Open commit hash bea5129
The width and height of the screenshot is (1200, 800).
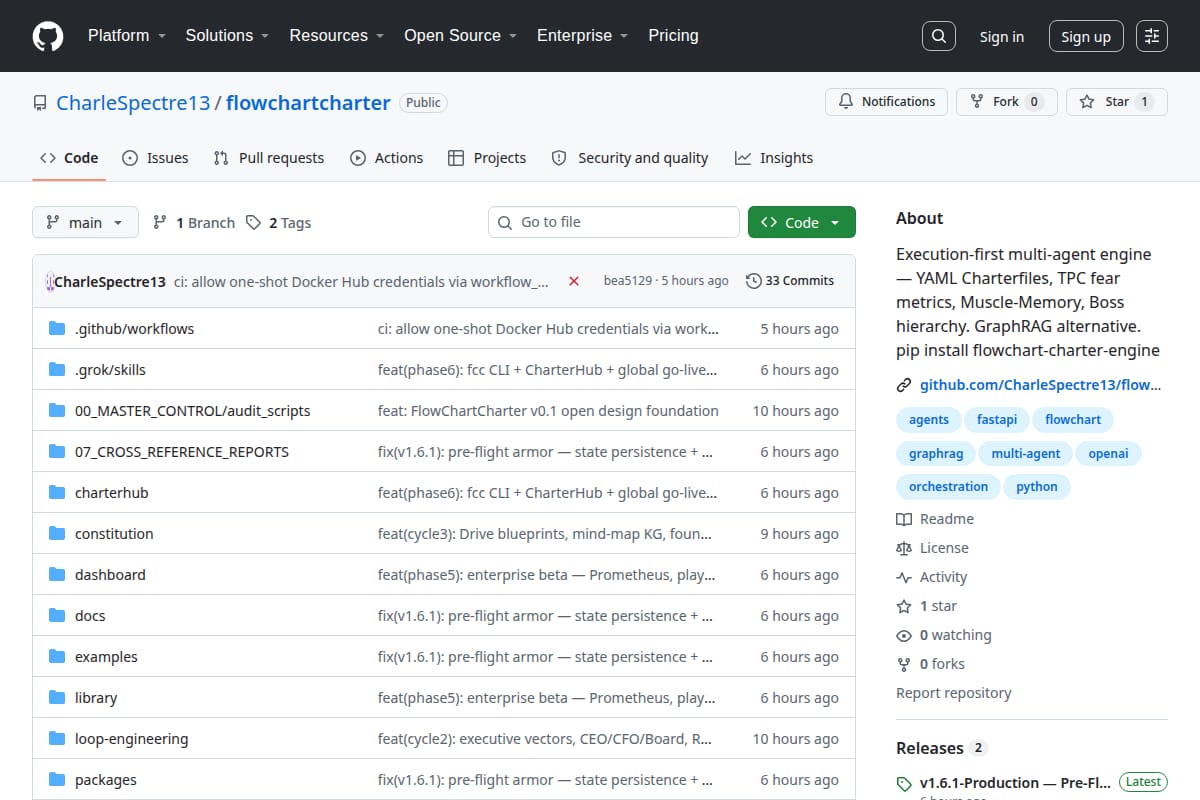[627, 281]
